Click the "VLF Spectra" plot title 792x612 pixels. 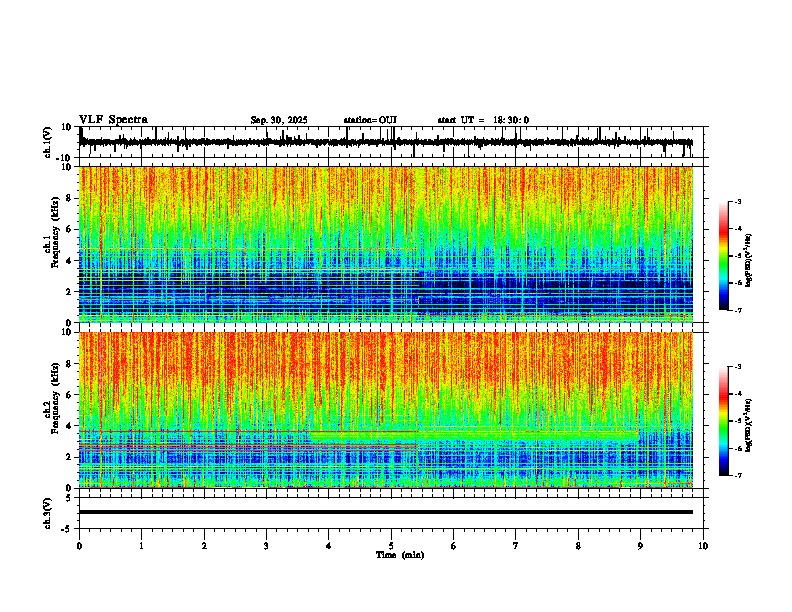pos(113,120)
